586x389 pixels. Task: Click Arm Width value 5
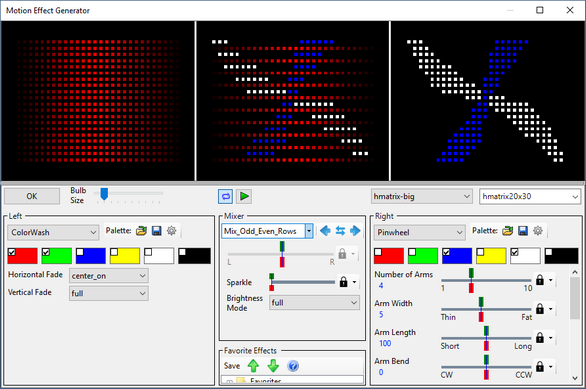[381, 315]
